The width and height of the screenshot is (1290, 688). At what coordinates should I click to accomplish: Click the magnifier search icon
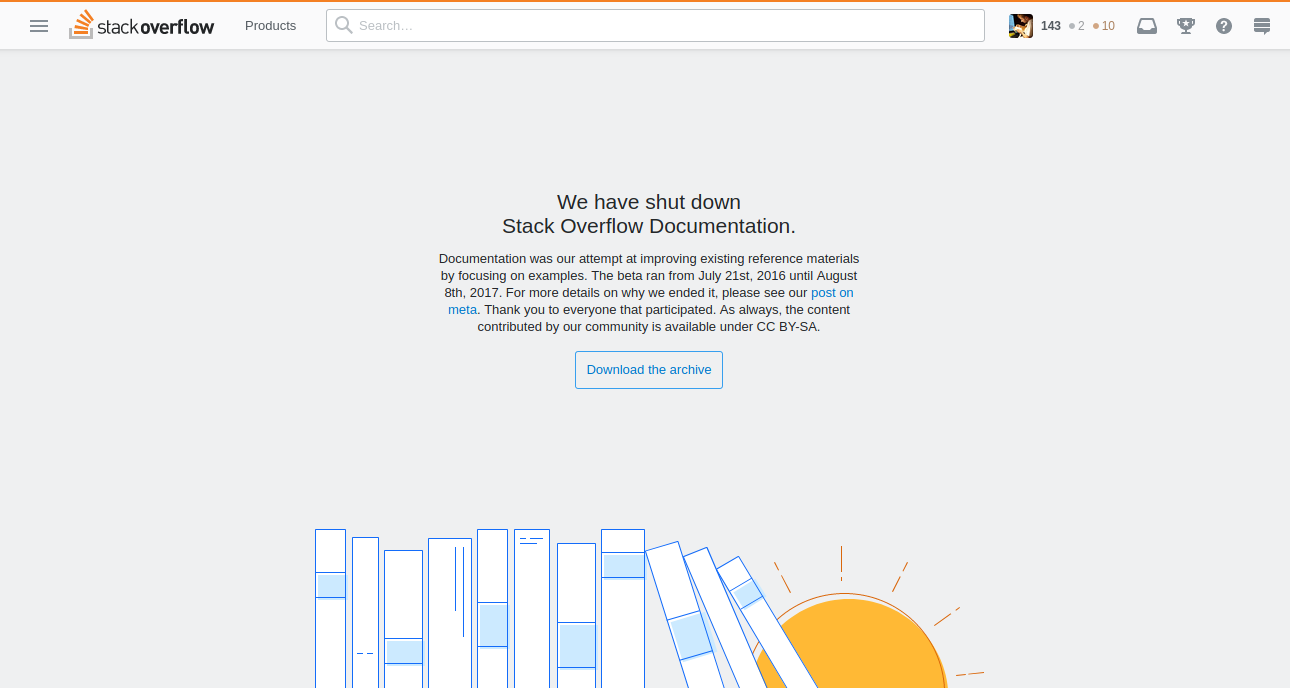click(343, 26)
